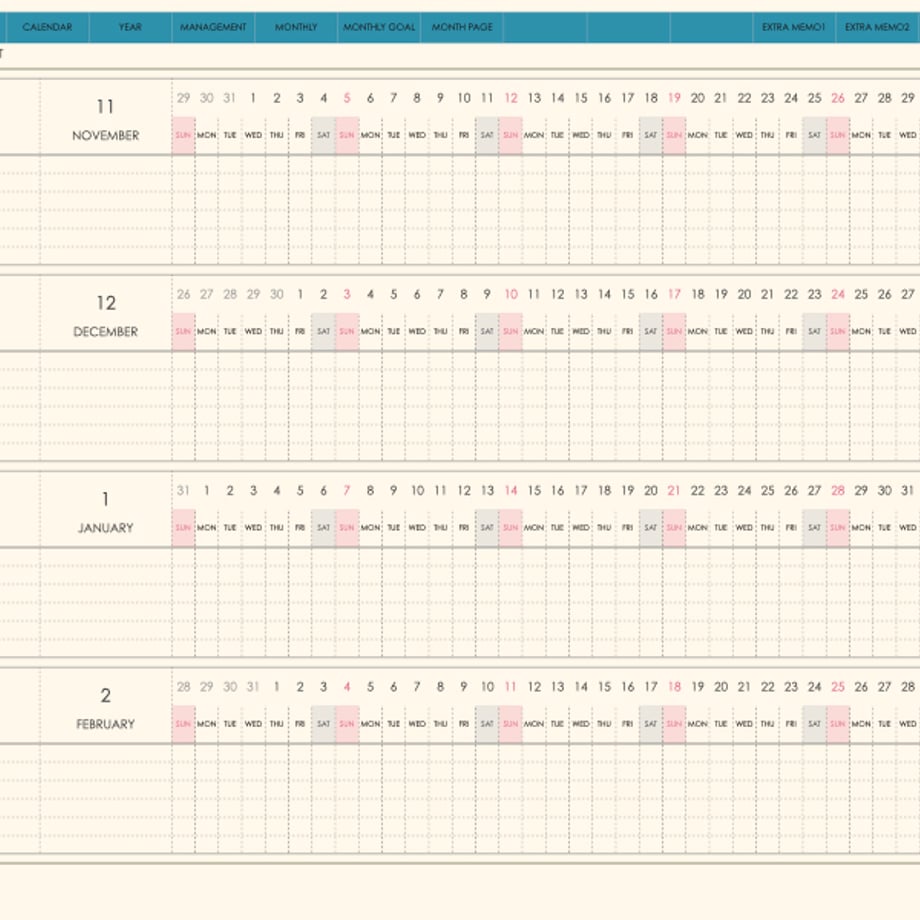Select gray date 30 in December row
Viewport: 920px width, 920px height.
276,295
